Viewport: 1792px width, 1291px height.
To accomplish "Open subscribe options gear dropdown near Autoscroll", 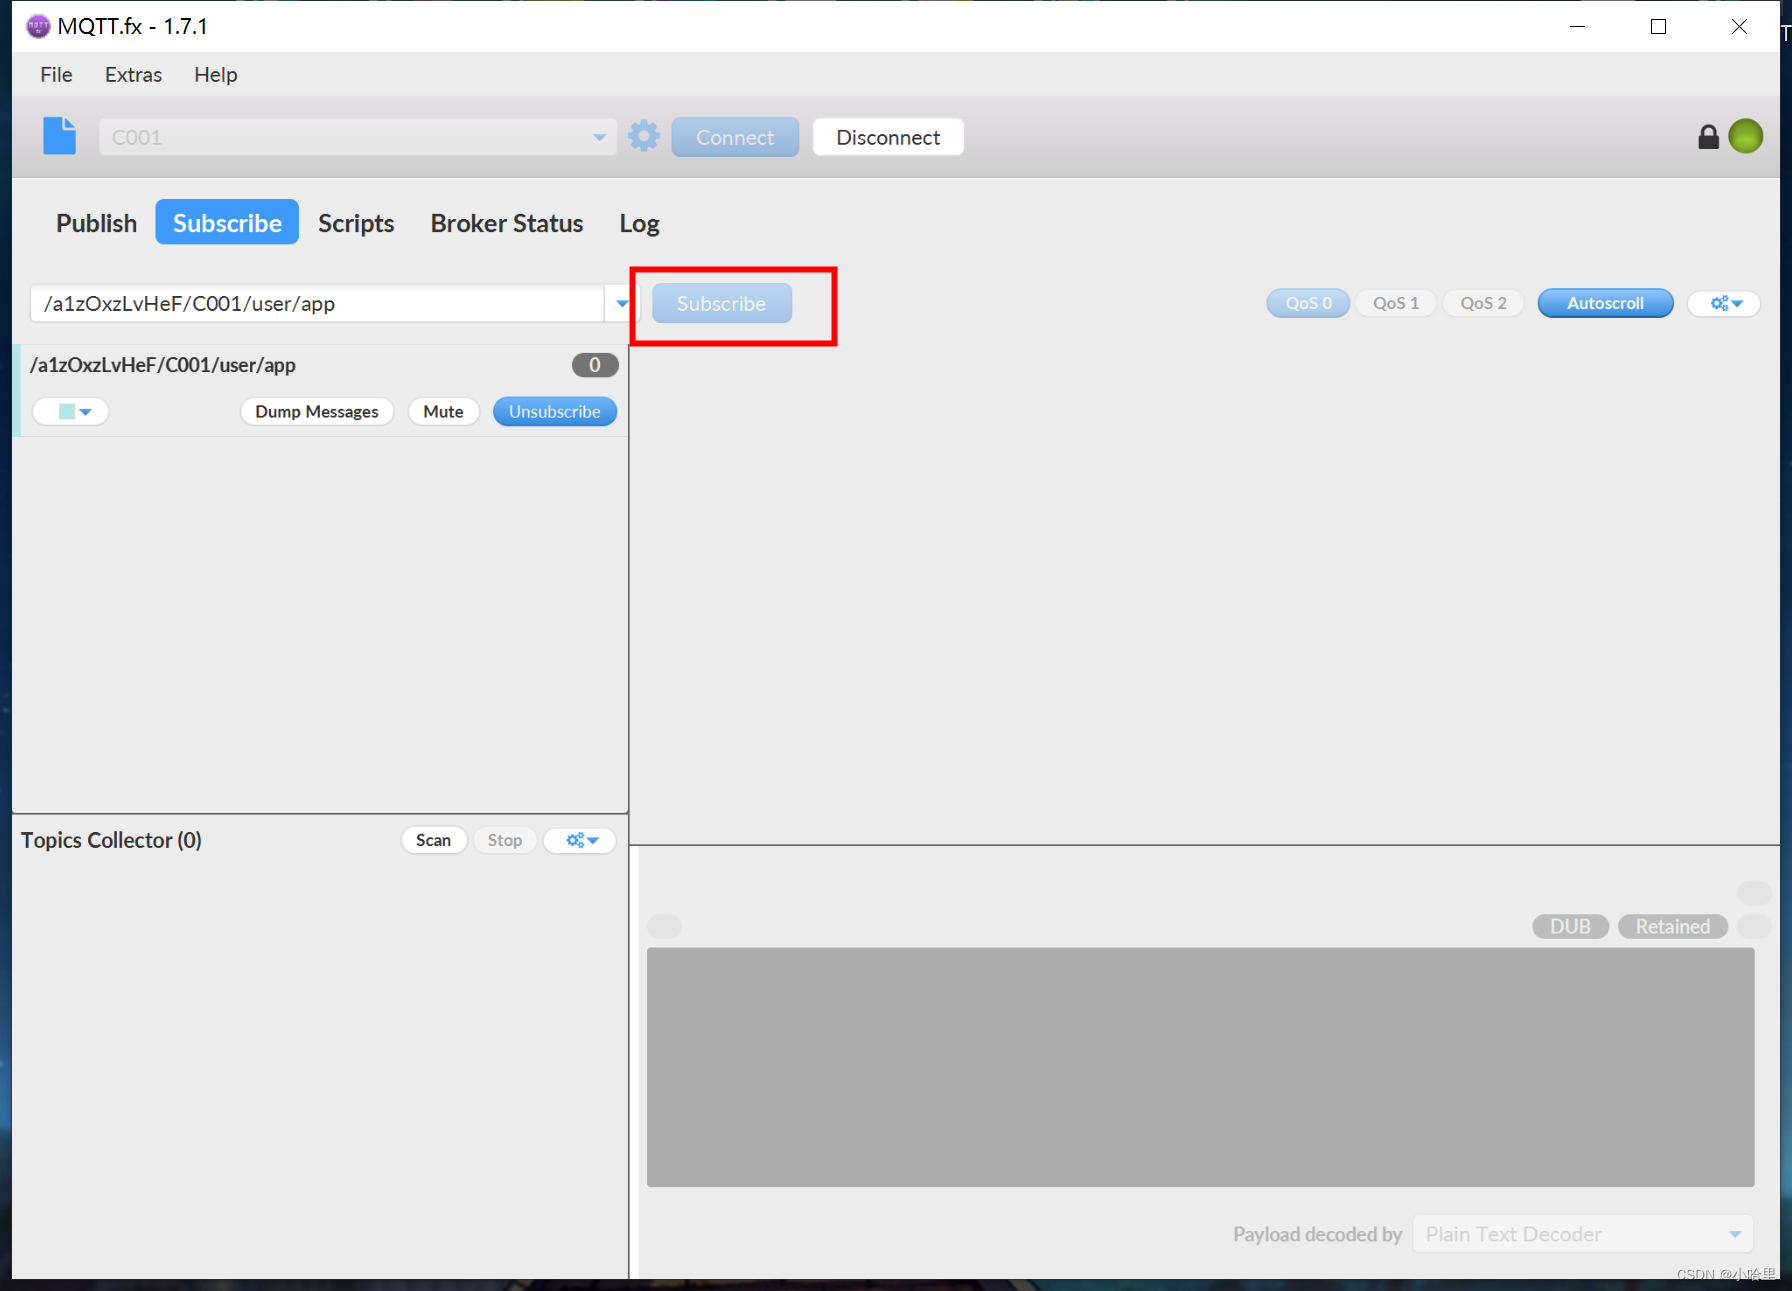I will [1725, 303].
